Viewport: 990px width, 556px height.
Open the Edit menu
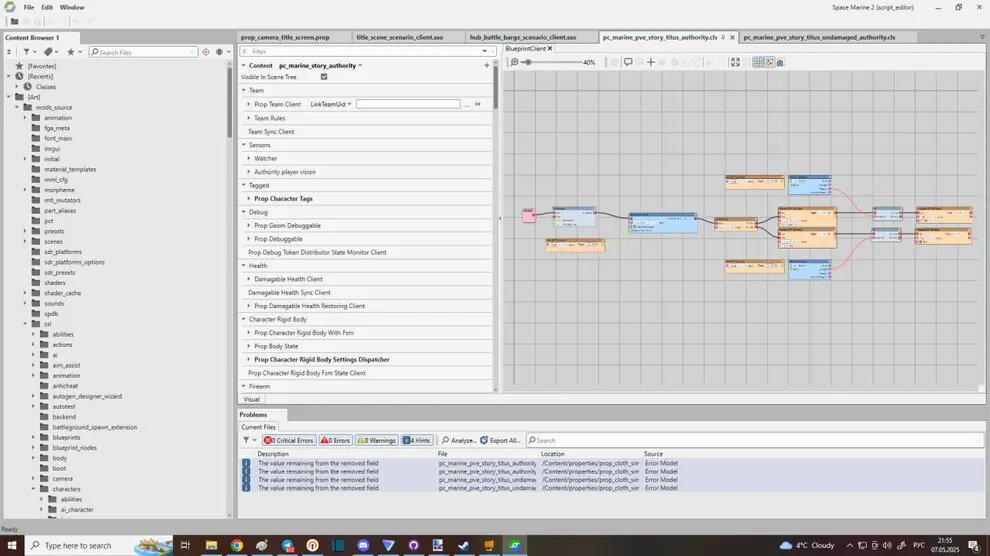47,7
